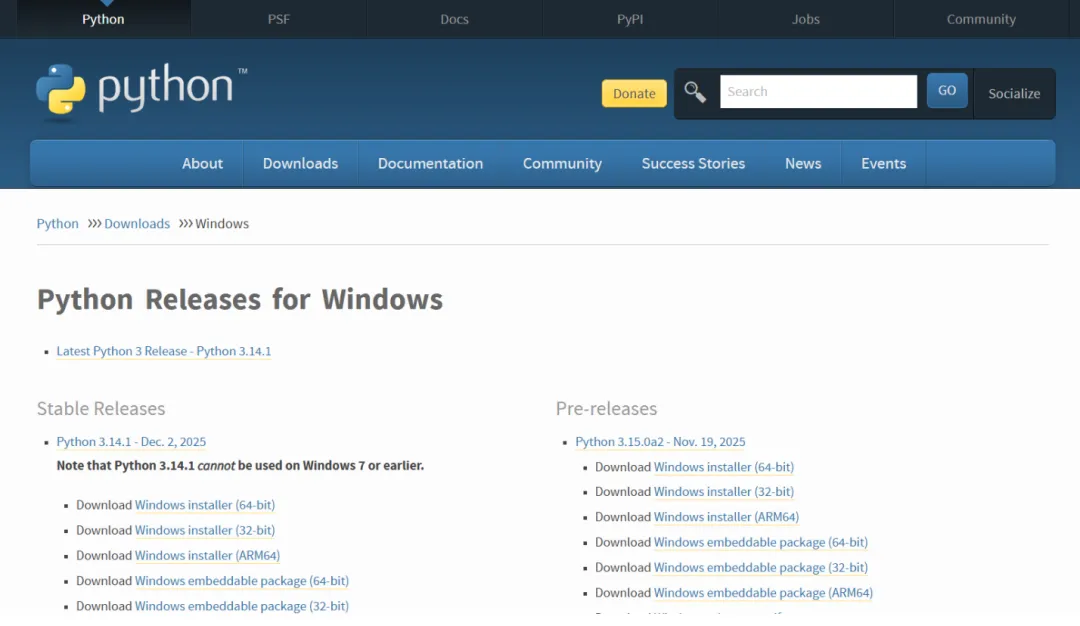Click the yellow Donate button
The height and width of the screenshot is (626, 1080).
click(x=634, y=93)
